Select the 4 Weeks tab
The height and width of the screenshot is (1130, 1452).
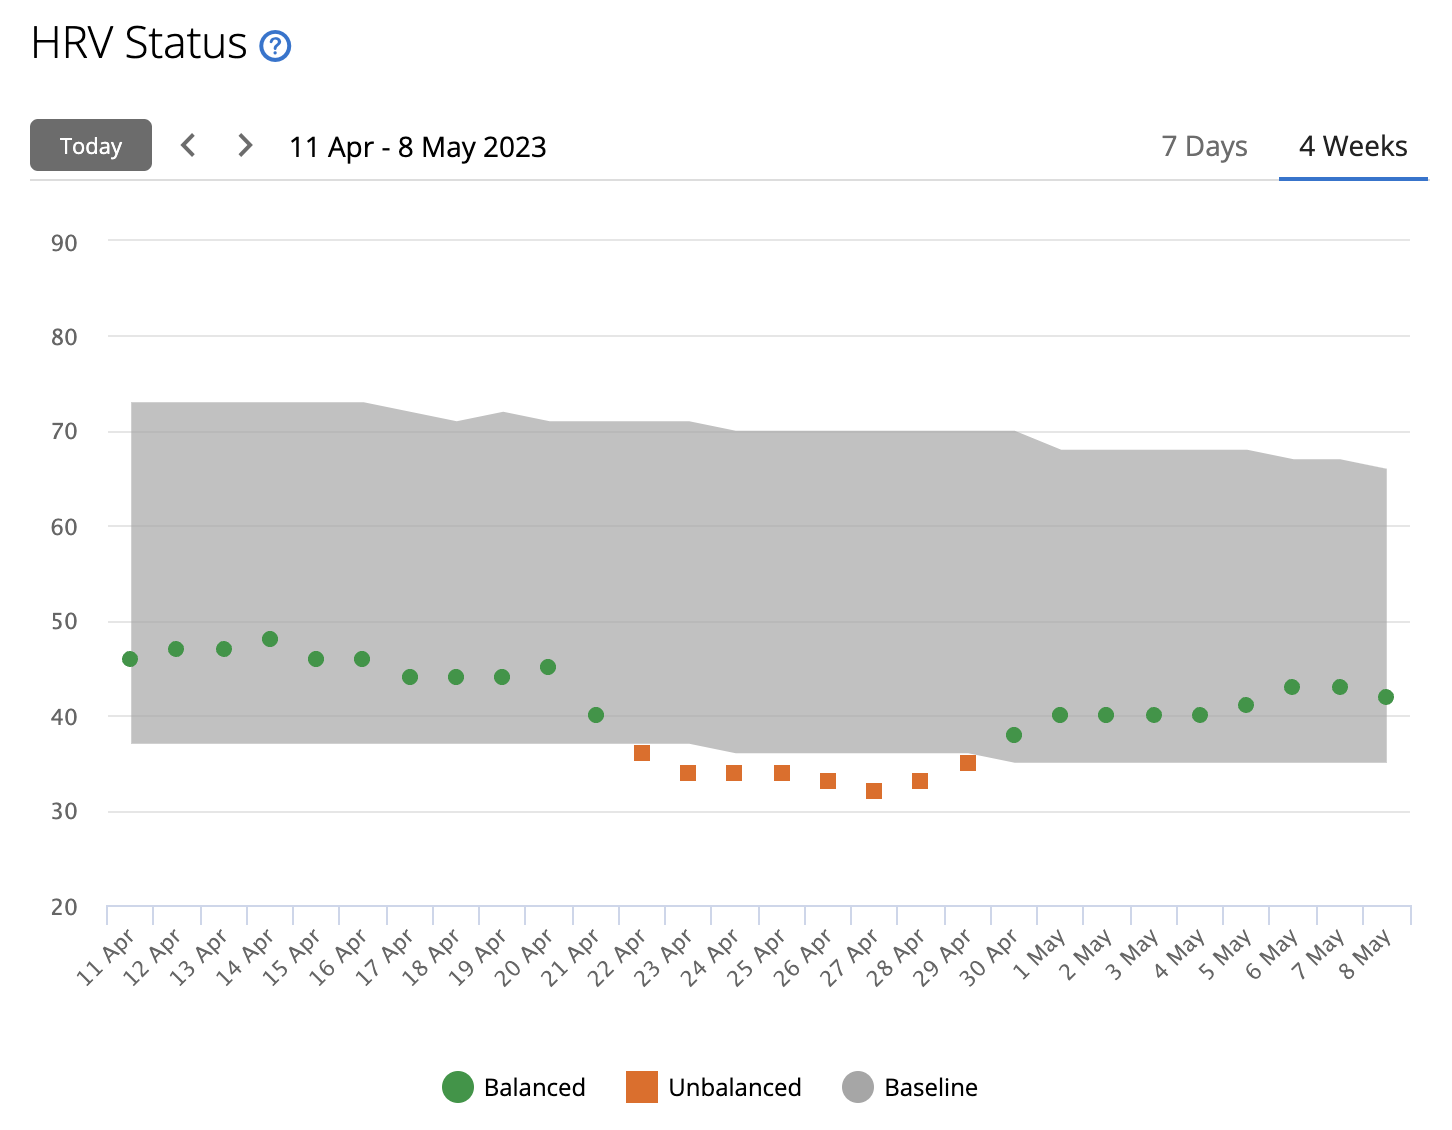[x=1353, y=146]
